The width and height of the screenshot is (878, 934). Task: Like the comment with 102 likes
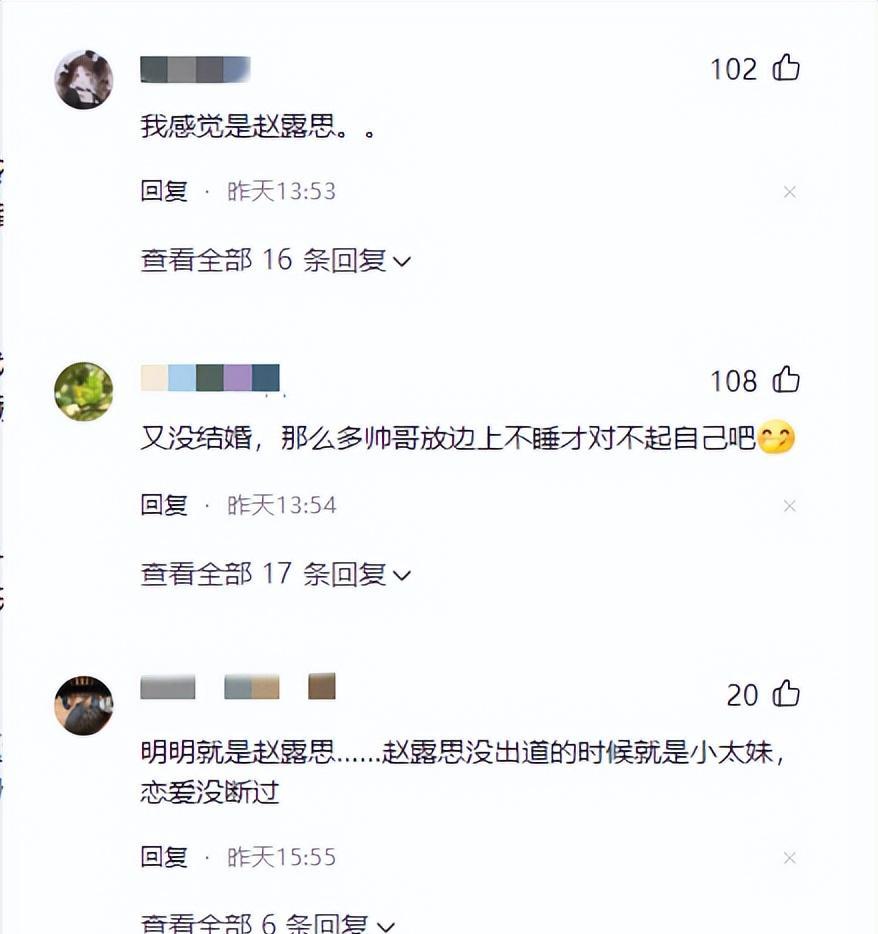point(786,67)
